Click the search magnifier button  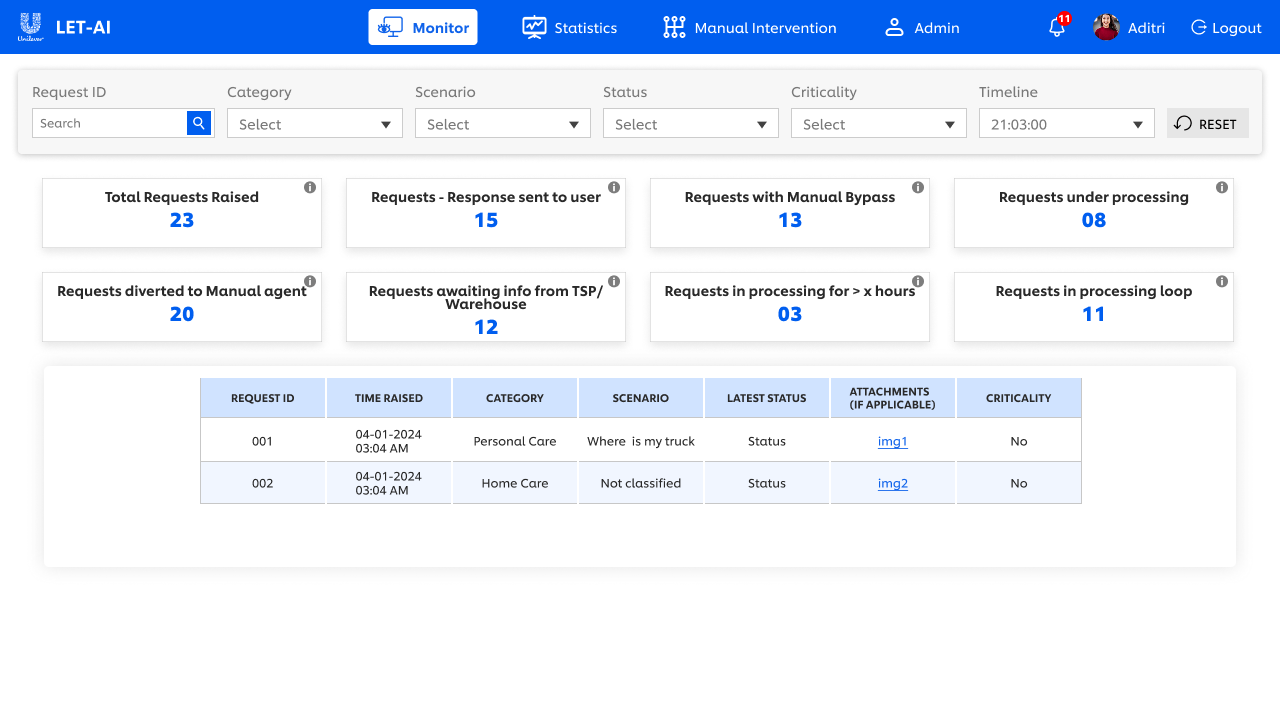[199, 123]
